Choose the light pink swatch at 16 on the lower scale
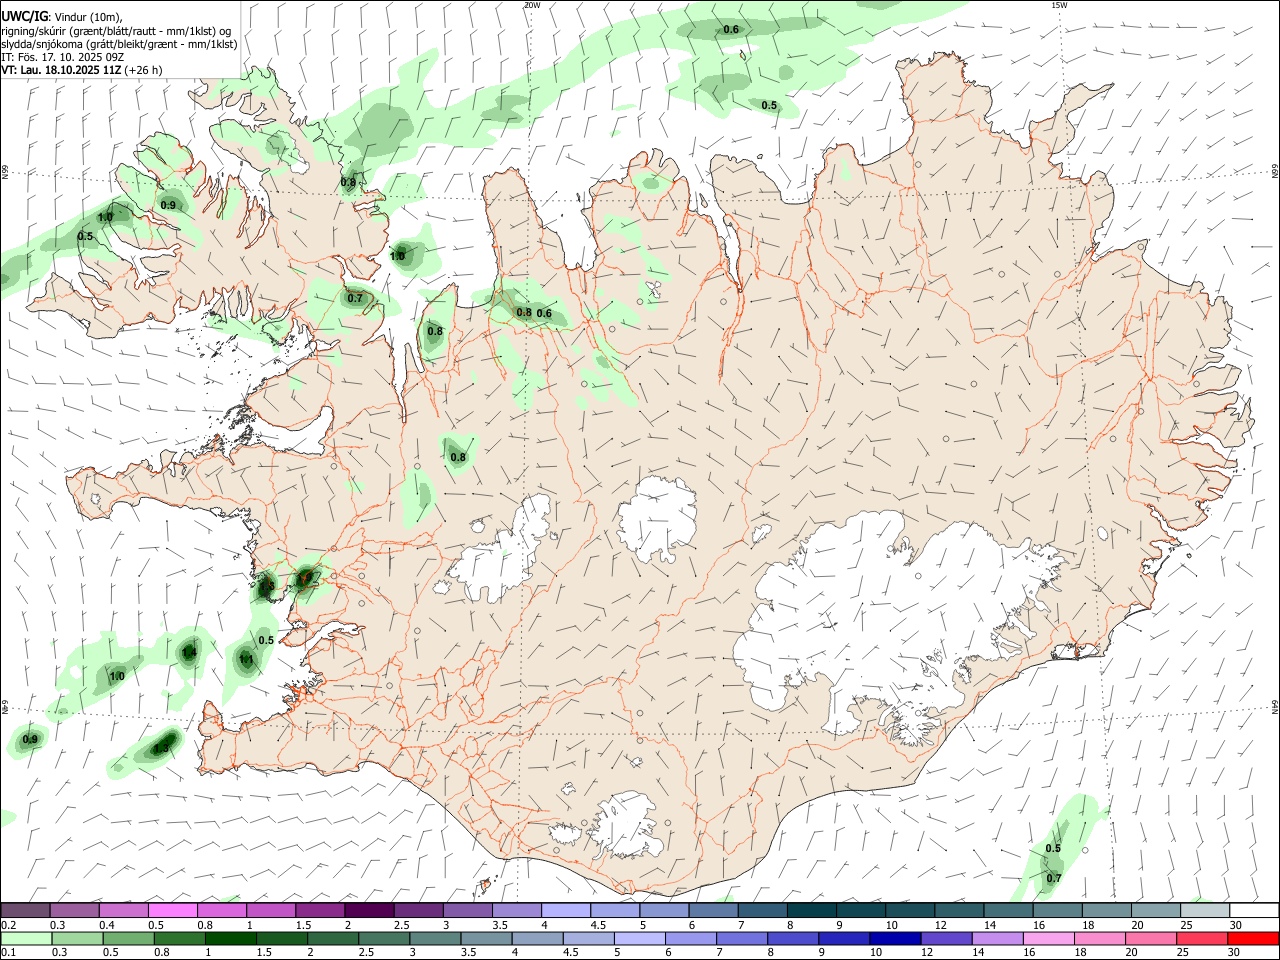Screen dimensions: 1280x960 tap(1048, 939)
